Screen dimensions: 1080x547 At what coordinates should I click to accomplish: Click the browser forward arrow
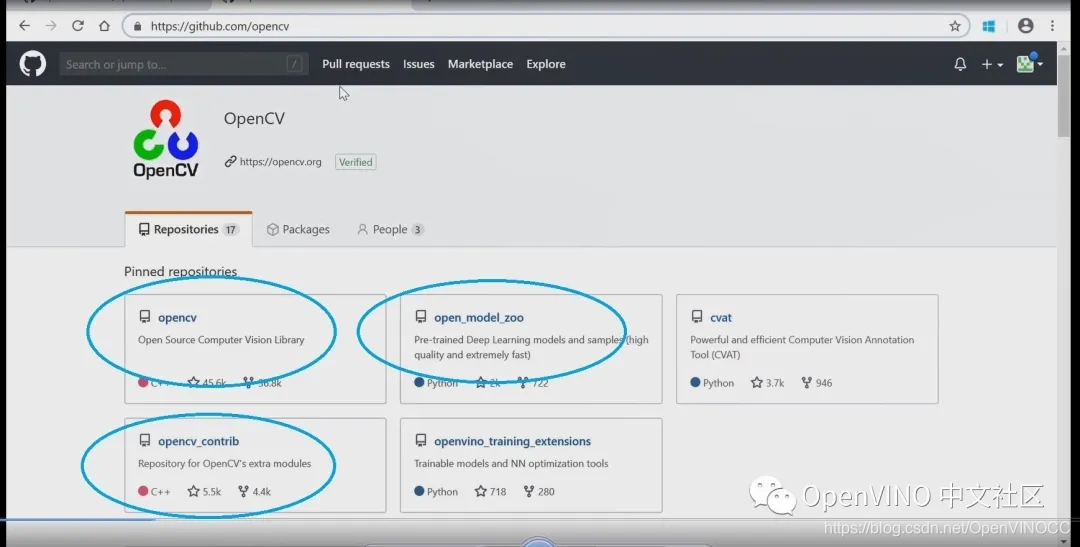coord(51,26)
